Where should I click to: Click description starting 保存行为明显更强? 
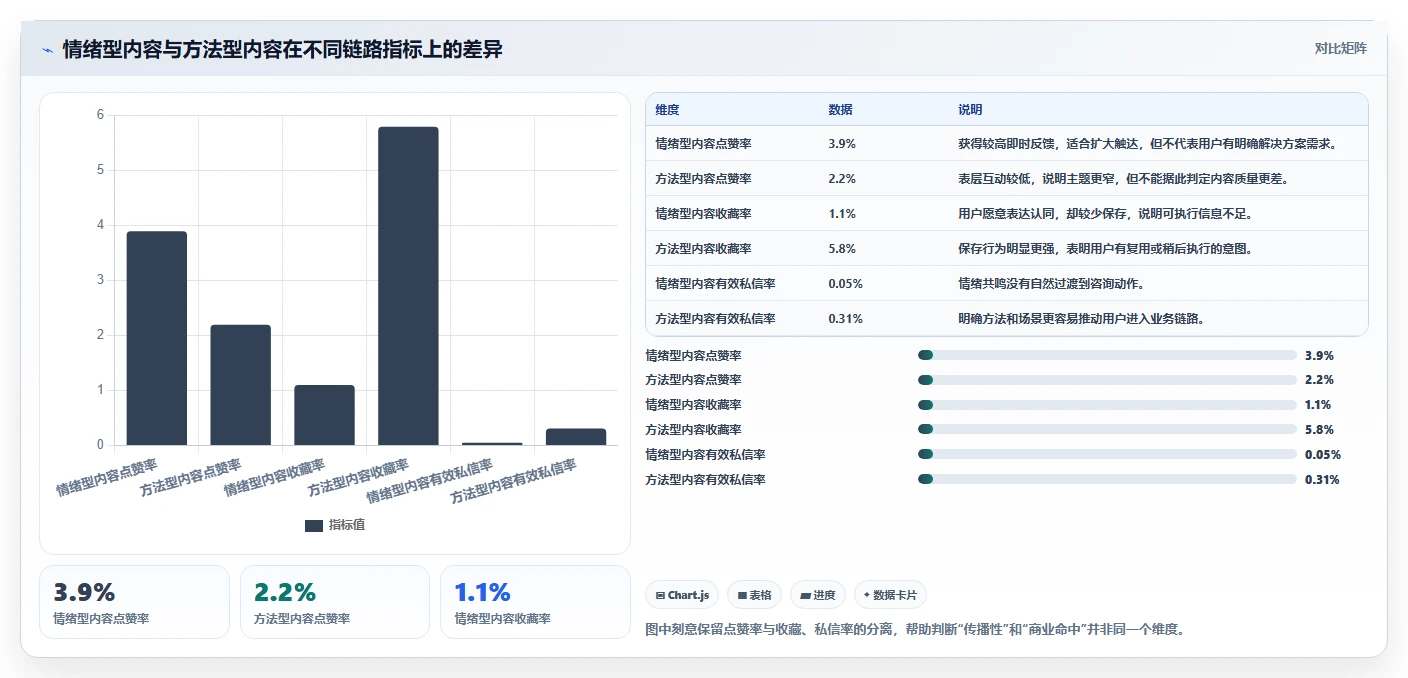tap(1105, 249)
